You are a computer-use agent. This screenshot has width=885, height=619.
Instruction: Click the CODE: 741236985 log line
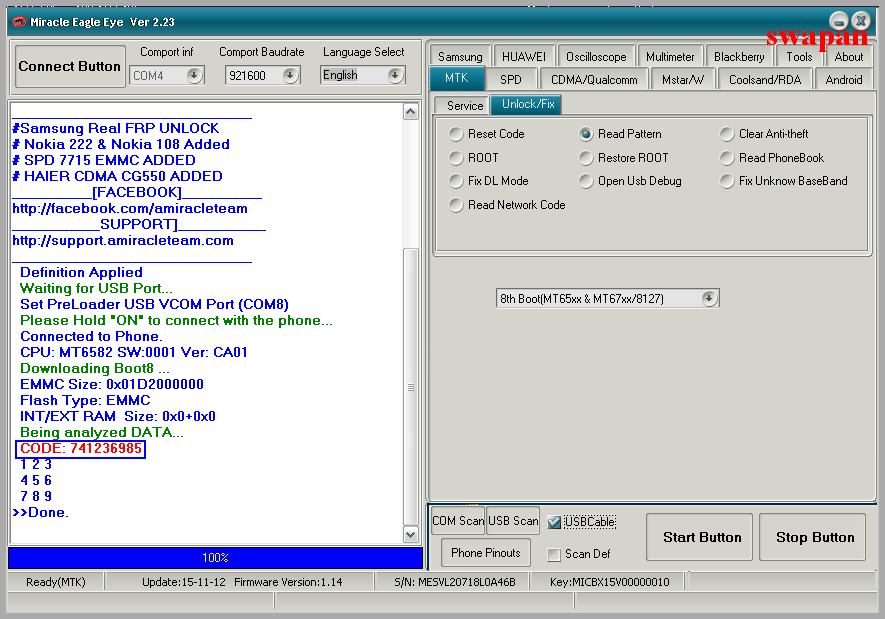(81, 449)
